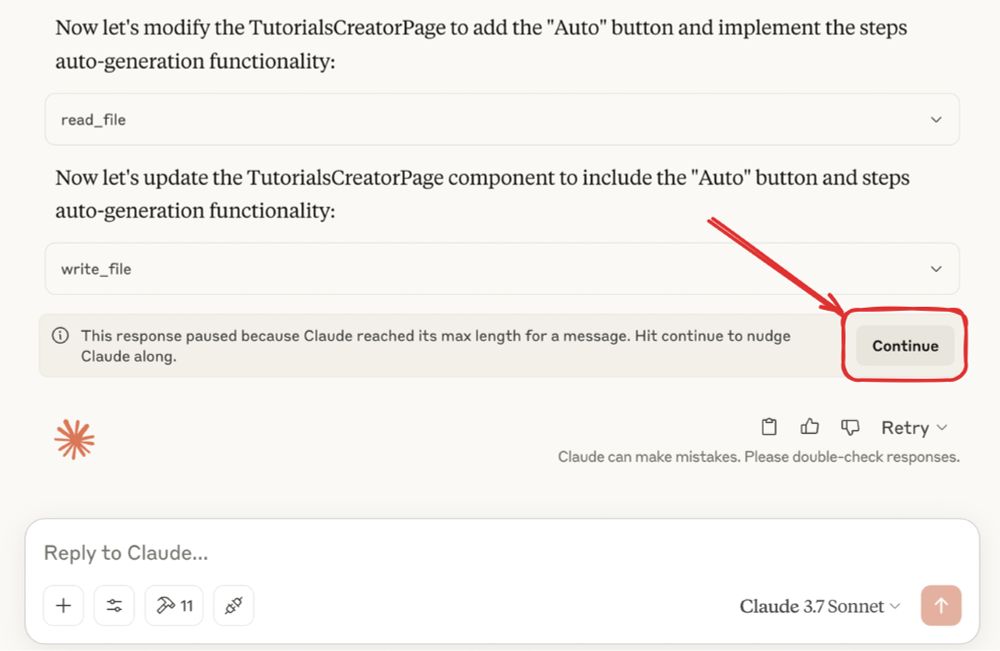Click the max length pause notice text
This screenshot has width=1000, height=651.
[x=436, y=346]
